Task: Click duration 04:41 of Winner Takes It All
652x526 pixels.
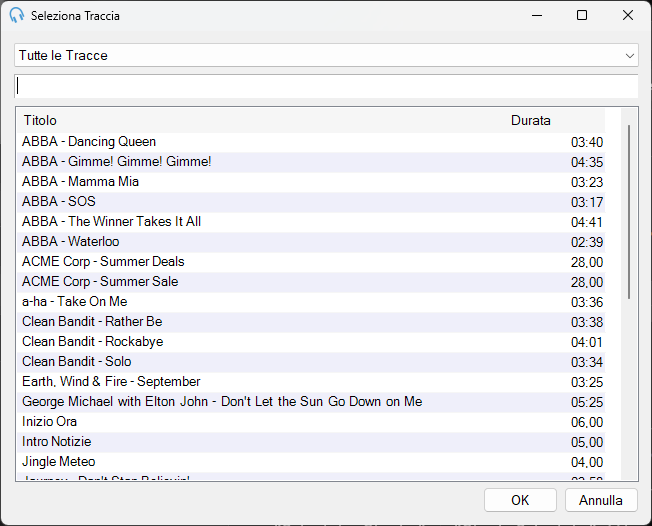Action: [587, 222]
